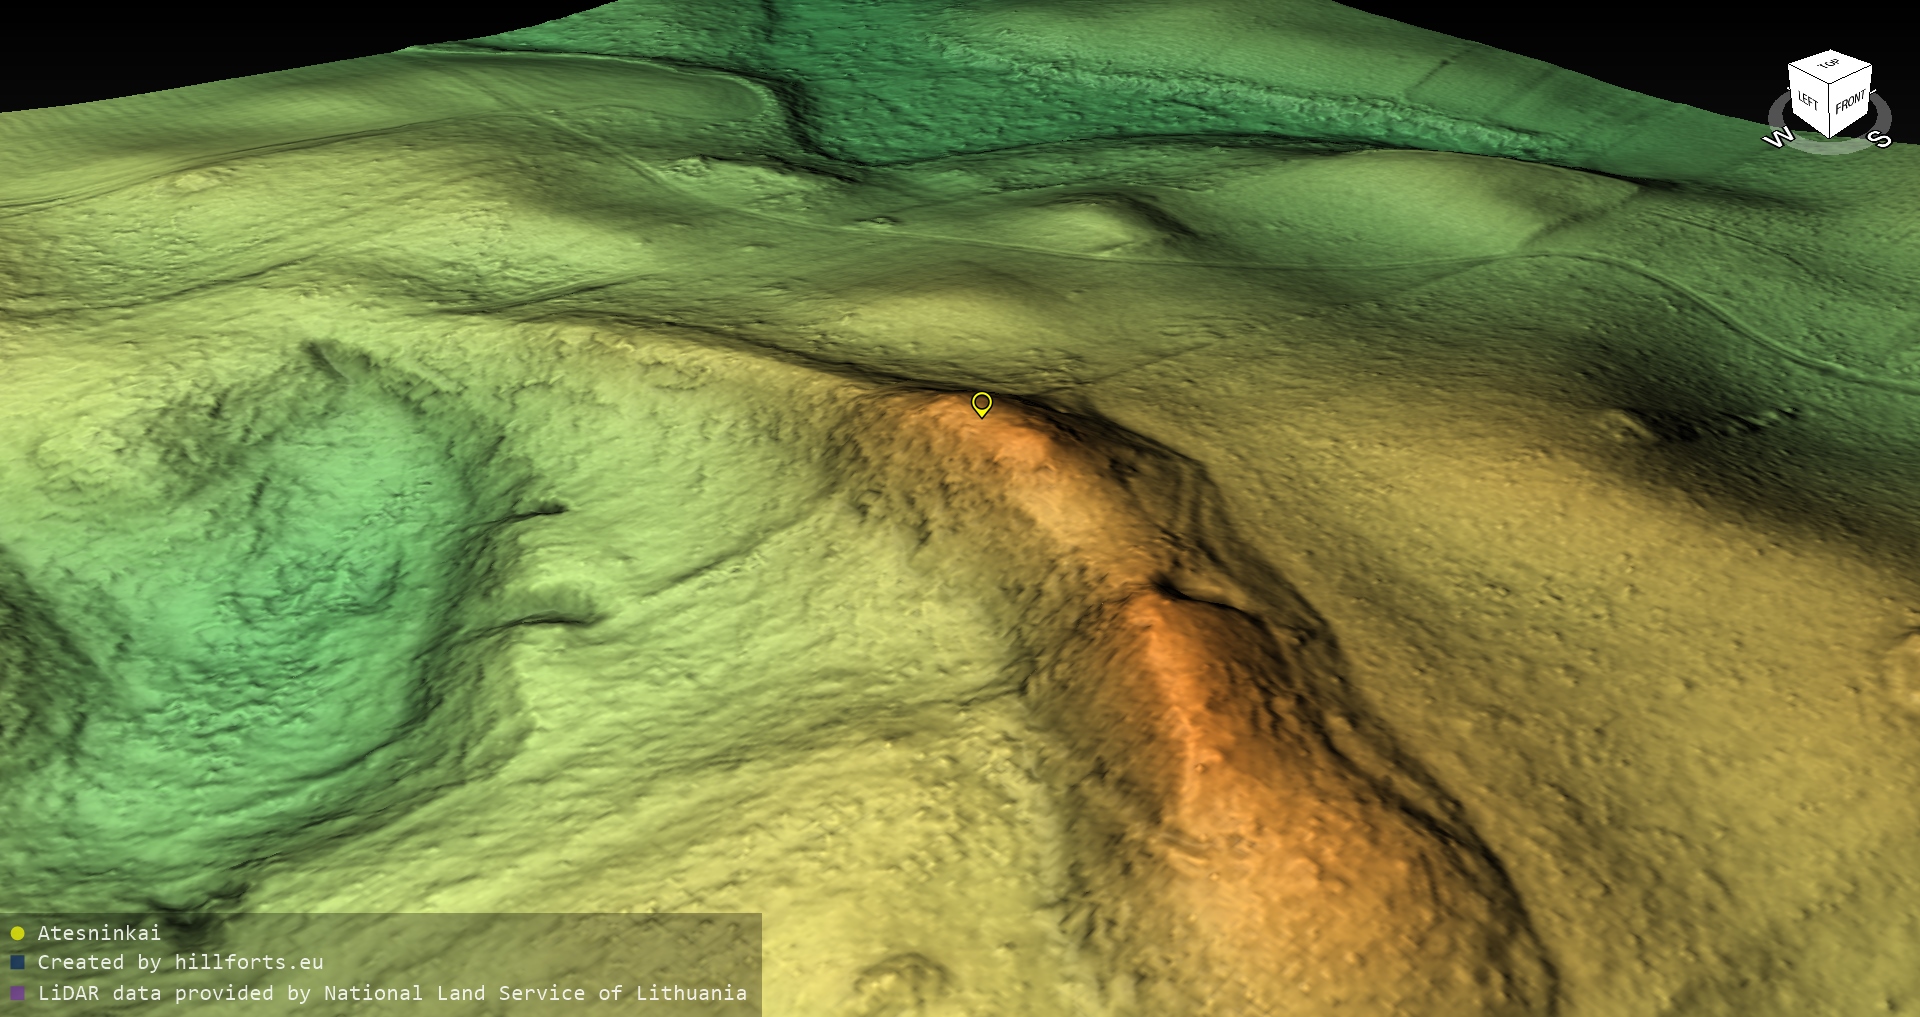
Task: Select the yellow Atesninkai location pin on terrain
Action: (x=981, y=403)
